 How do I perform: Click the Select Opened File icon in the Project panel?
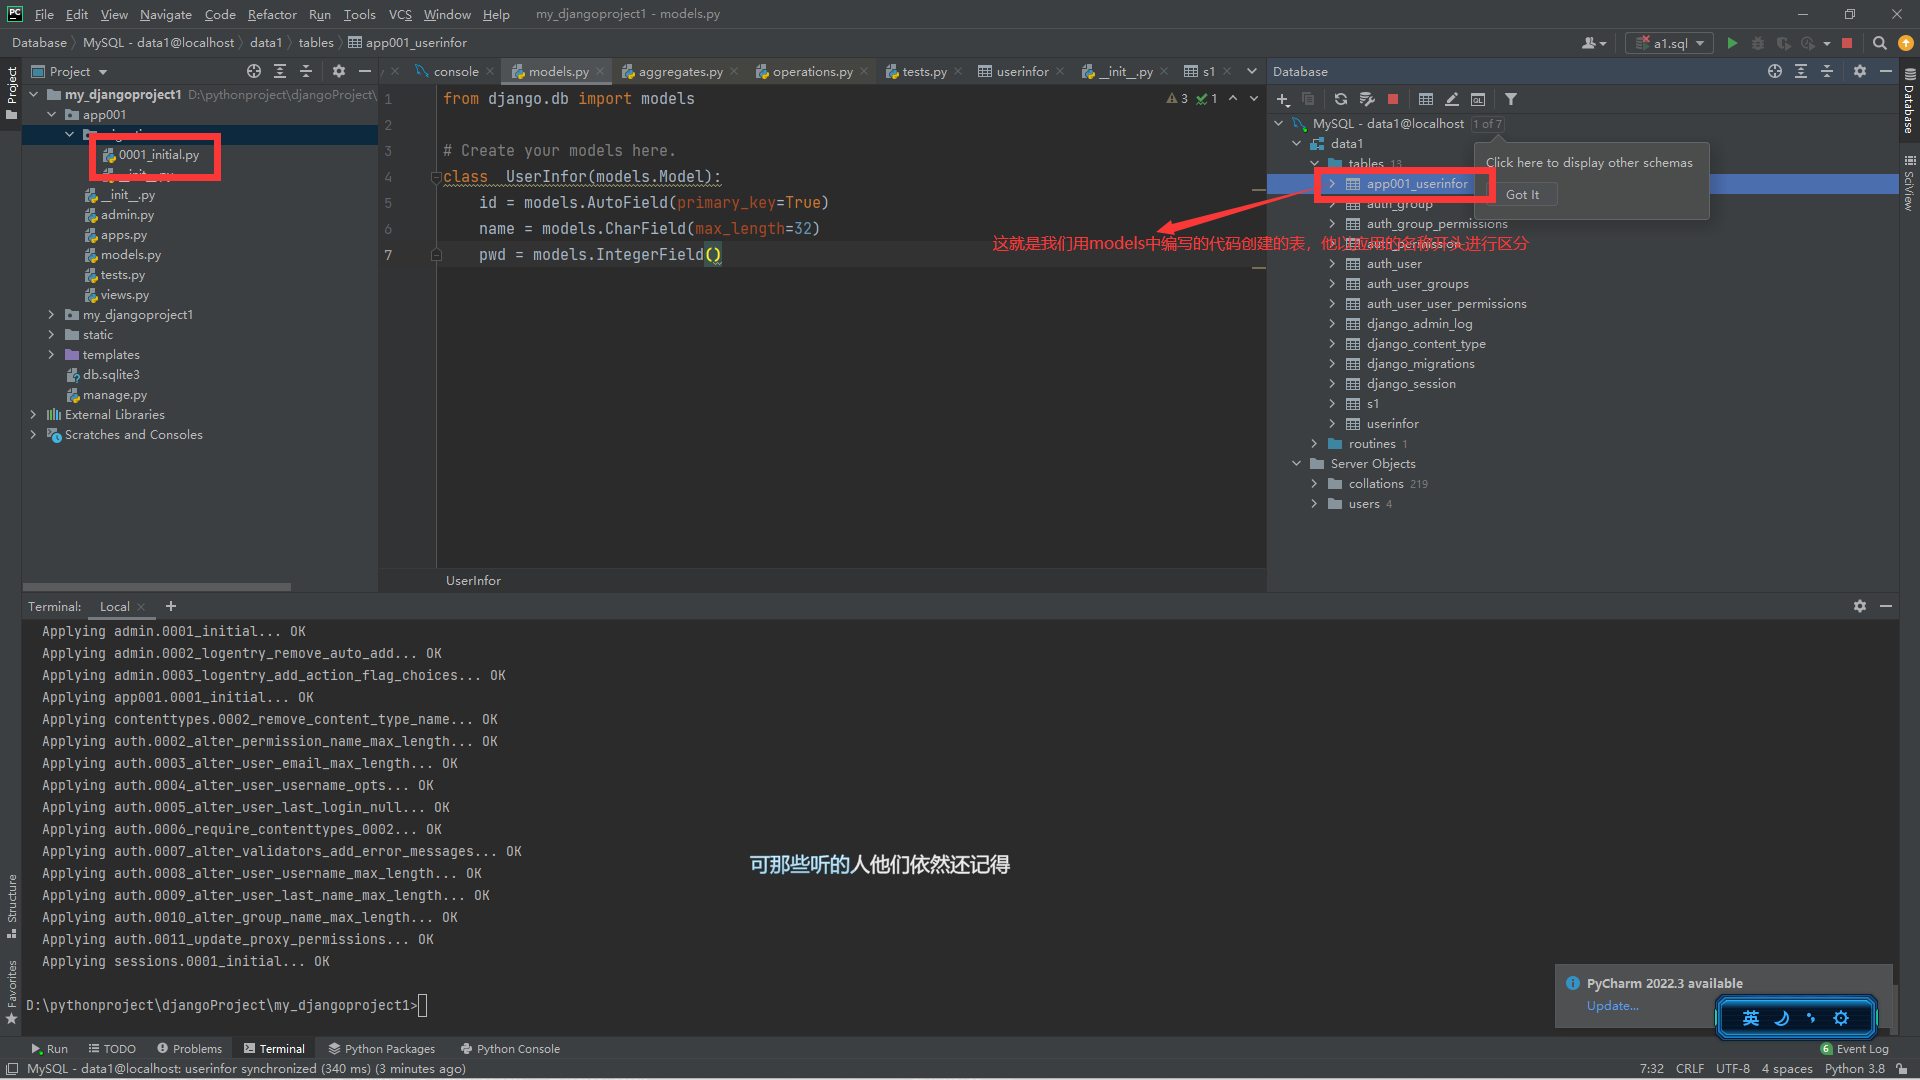pos(253,71)
